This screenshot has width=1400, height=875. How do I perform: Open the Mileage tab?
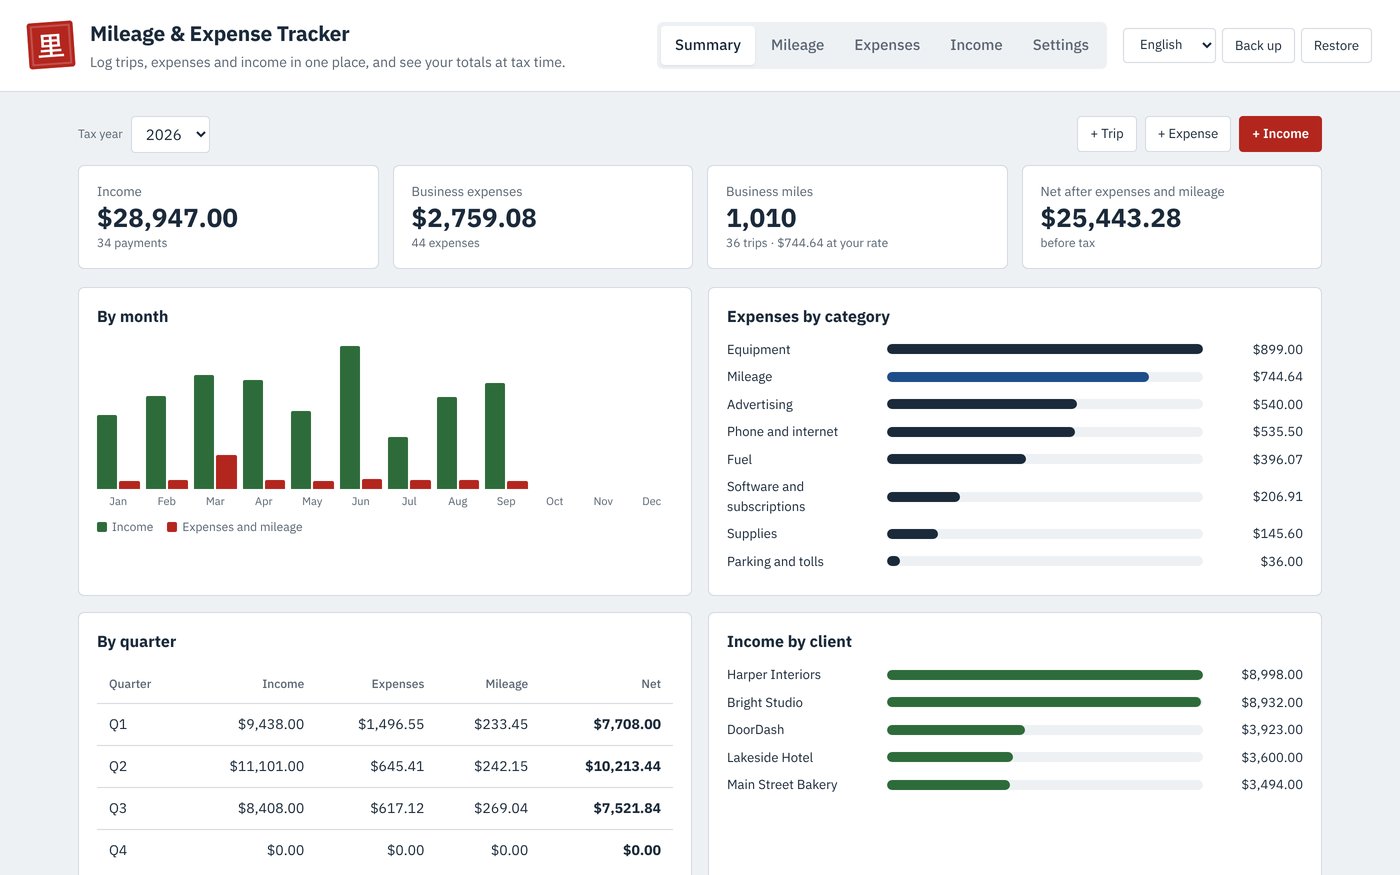coord(798,45)
